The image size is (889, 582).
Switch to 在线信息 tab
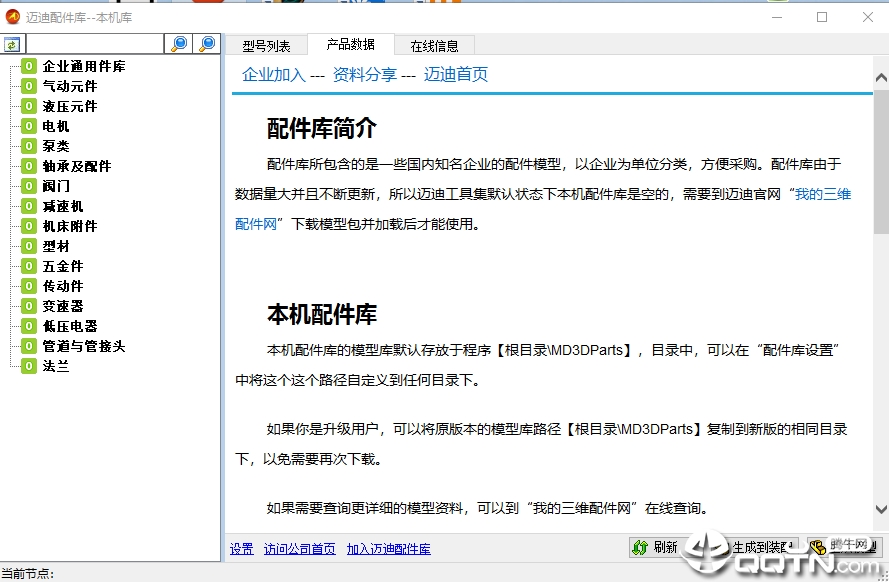[434, 46]
